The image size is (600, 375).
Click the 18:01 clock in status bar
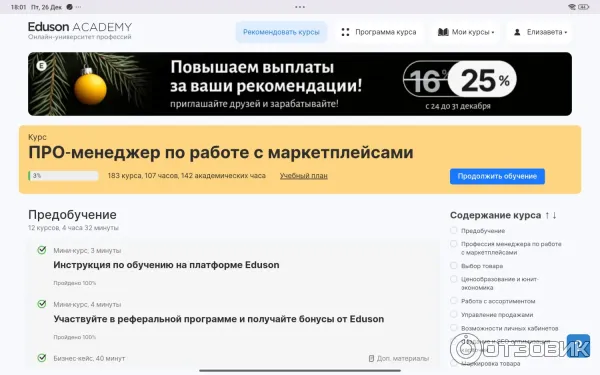click(18, 7)
